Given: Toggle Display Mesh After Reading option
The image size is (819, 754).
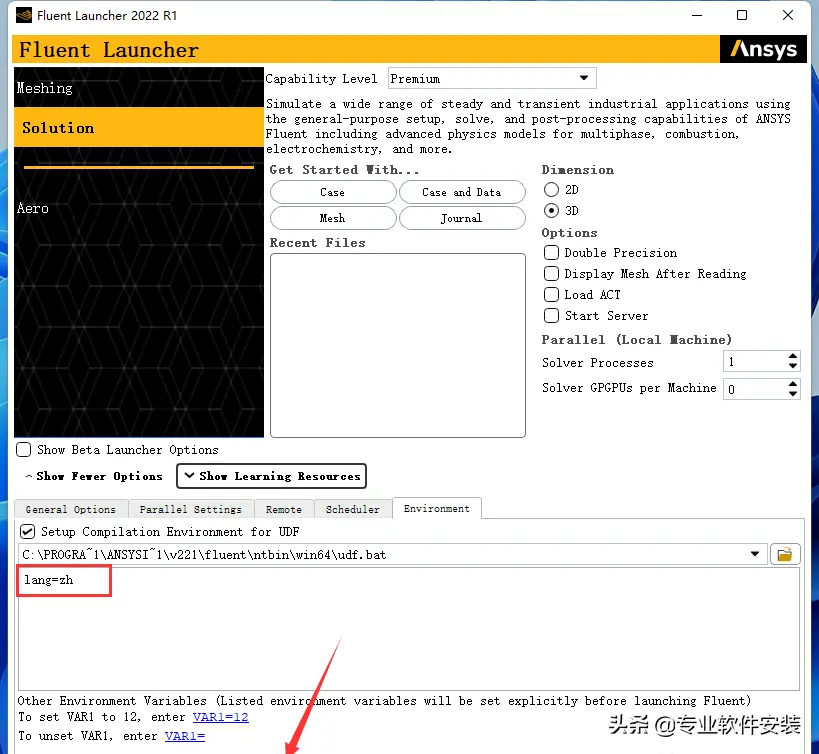Looking at the screenshot, I should pos(551,274).
